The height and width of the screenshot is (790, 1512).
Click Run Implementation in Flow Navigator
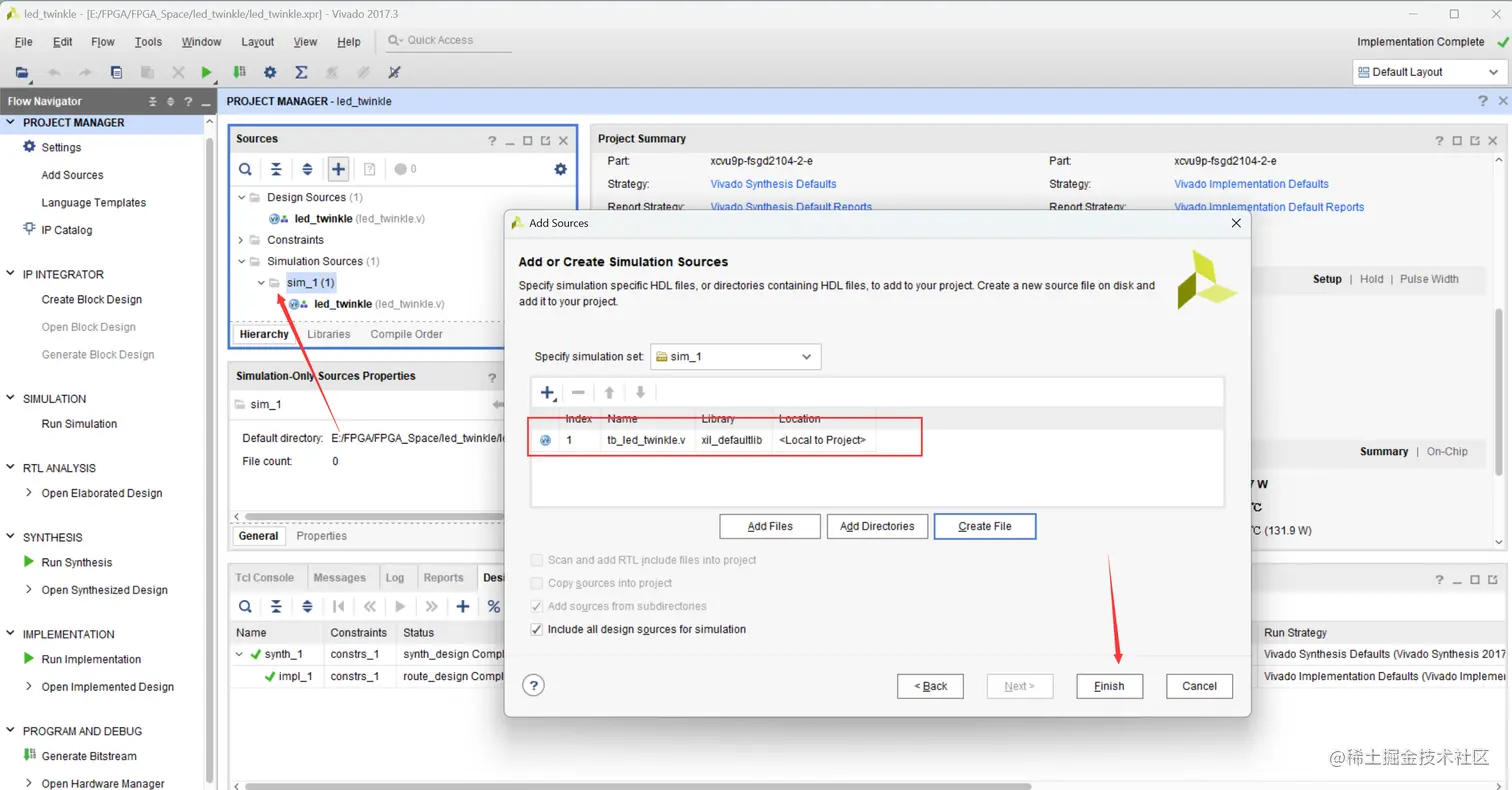pos(91,659)
